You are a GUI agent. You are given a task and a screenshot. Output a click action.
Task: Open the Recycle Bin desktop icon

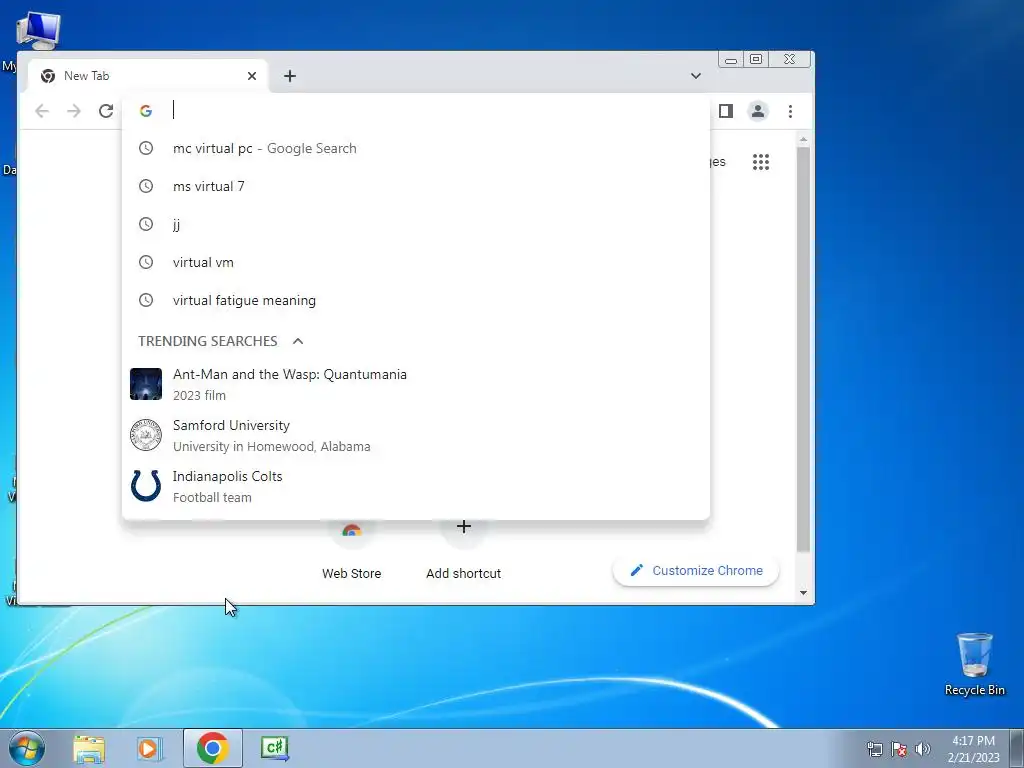coord(974,664)
